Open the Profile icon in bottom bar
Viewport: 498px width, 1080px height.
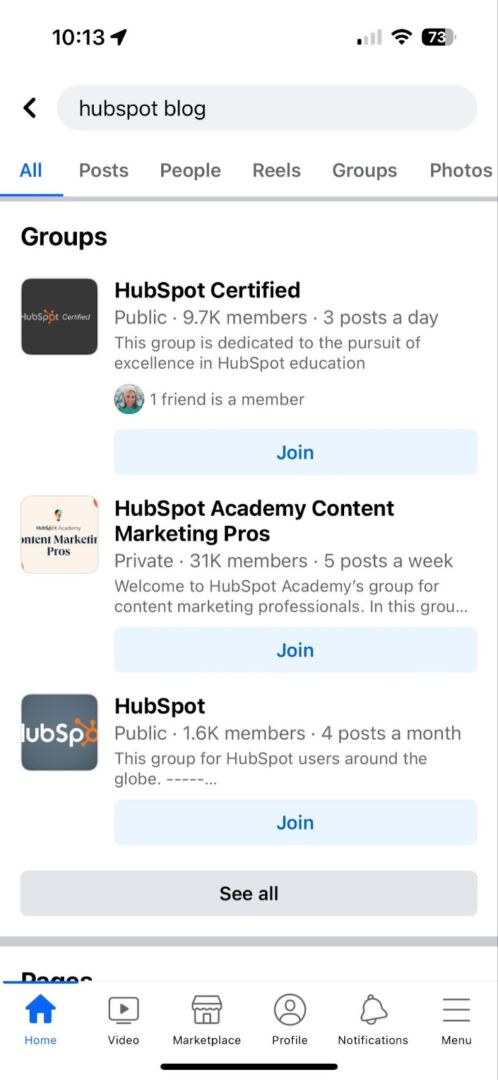pos(290,1010)
